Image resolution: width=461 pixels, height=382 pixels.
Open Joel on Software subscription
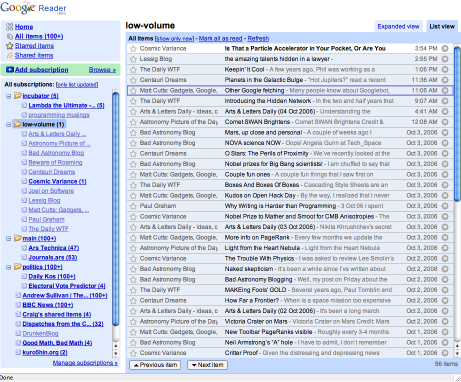coord(51,191)
